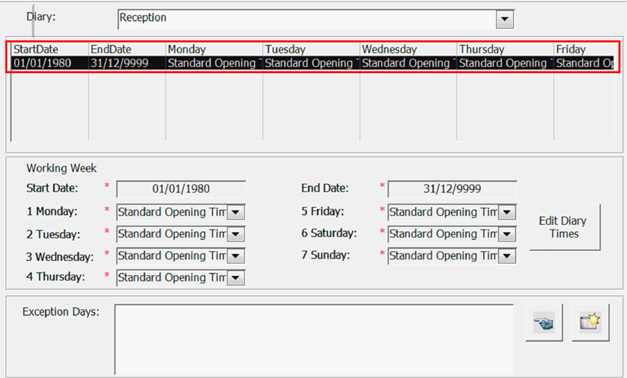Click the Edit Diary Times button
The width and height of the screenshot is (627, 378).
pos(564,227)
